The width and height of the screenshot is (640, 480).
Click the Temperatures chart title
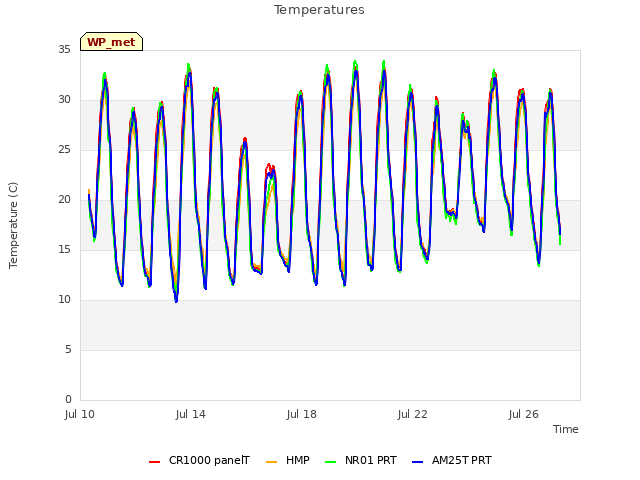coord(319,10)
